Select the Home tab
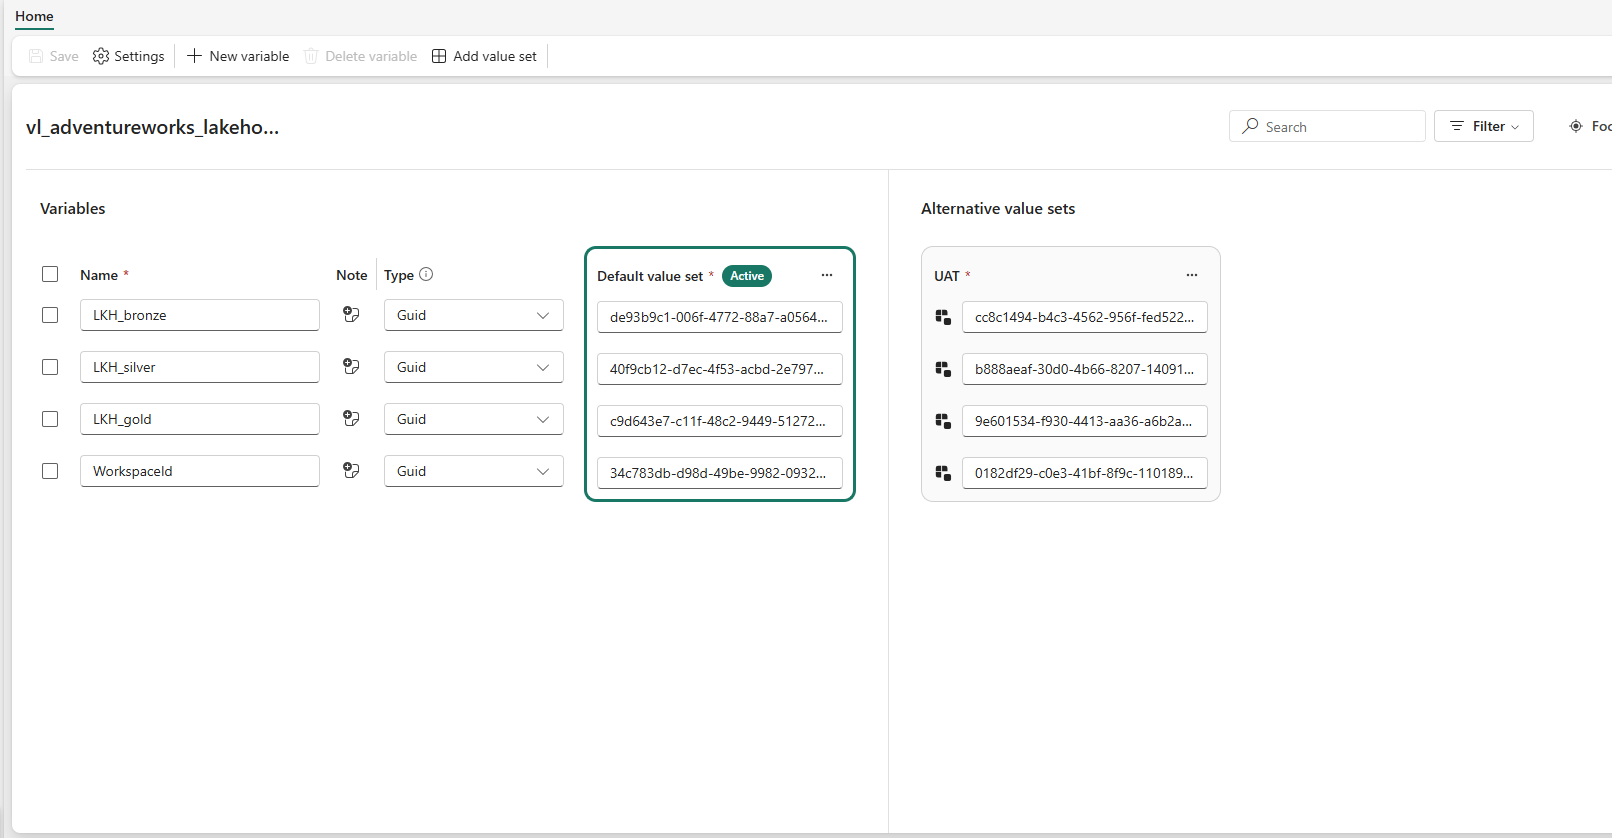The height and width of the screenshot is (838, 1612). point(34,16)
